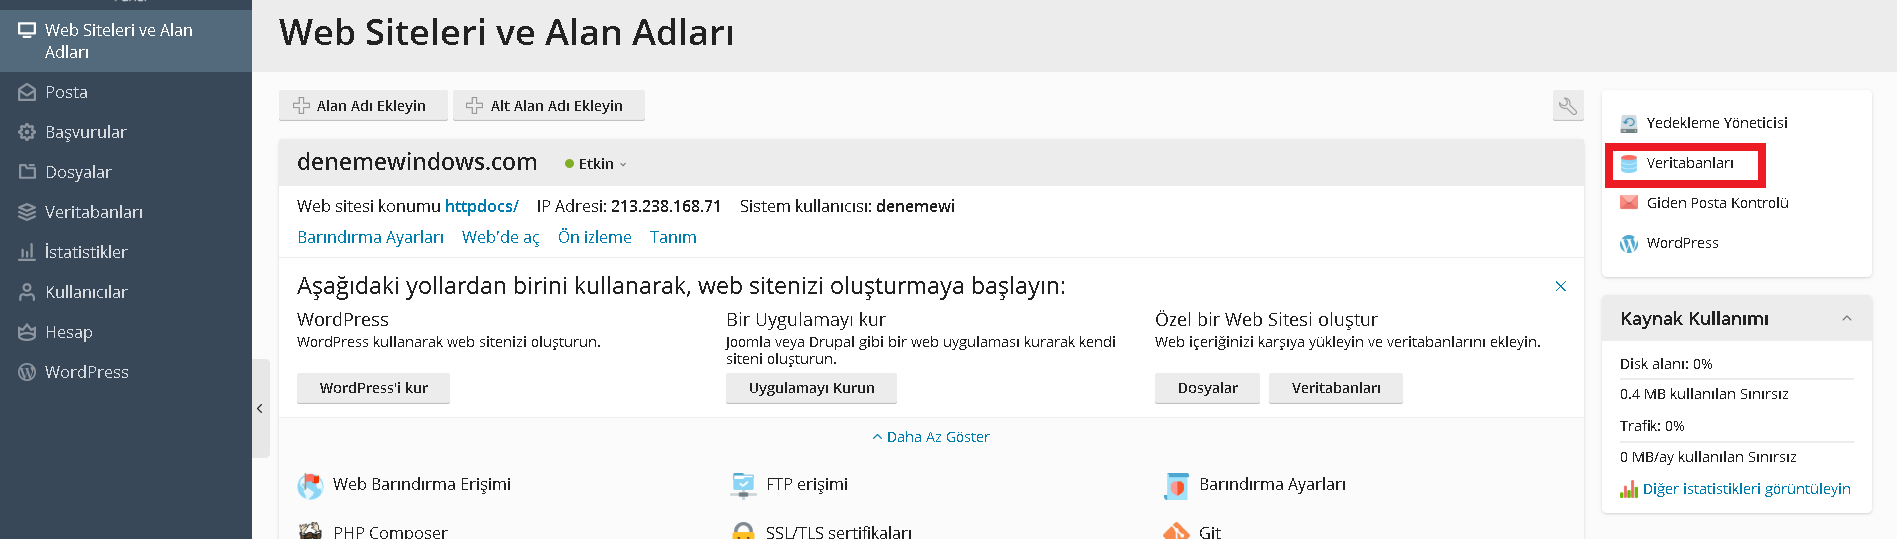Click the Alt Alan Adı Ekleyin button
1897x539 pixels.
(x=548, y=105)
